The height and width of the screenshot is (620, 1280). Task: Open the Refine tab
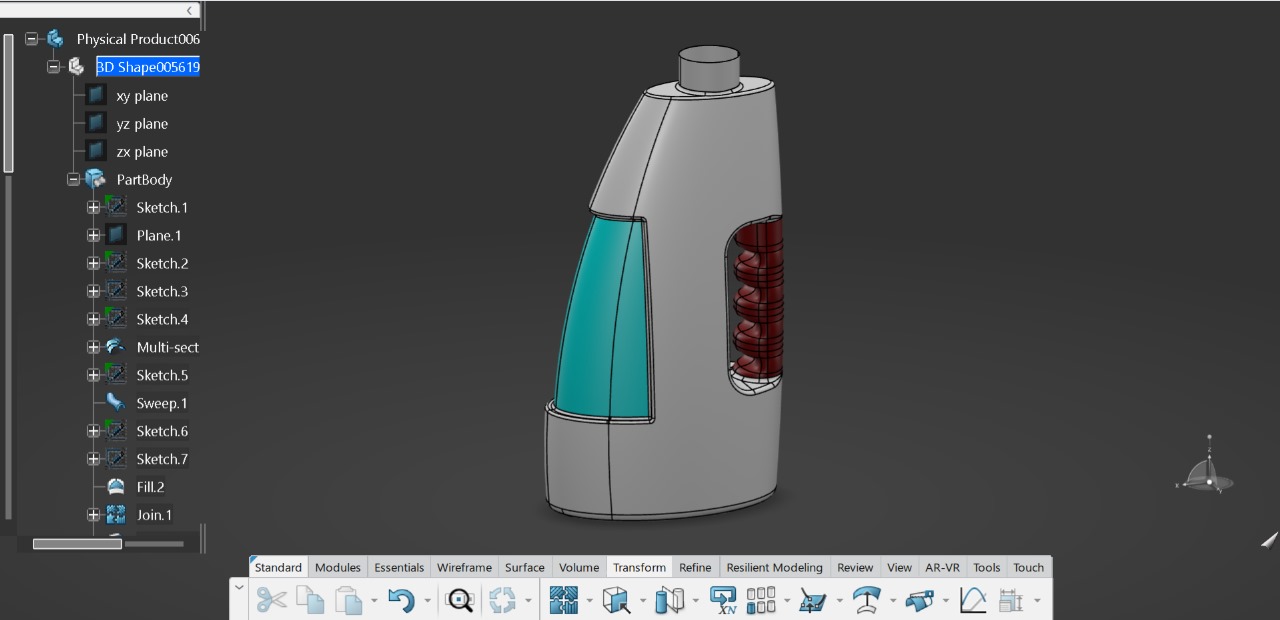695,567
